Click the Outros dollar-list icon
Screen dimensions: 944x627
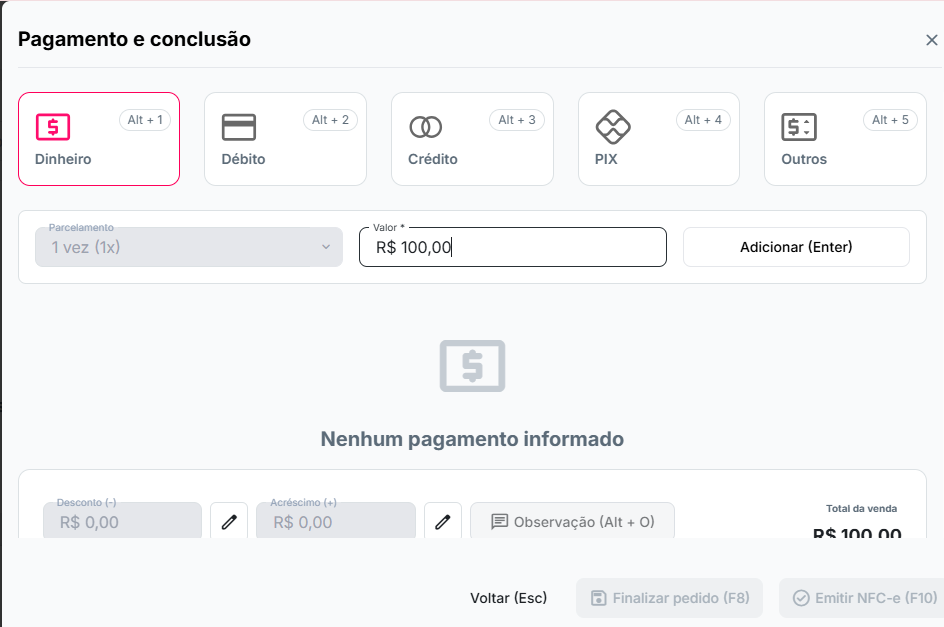(x=799, y=127)
